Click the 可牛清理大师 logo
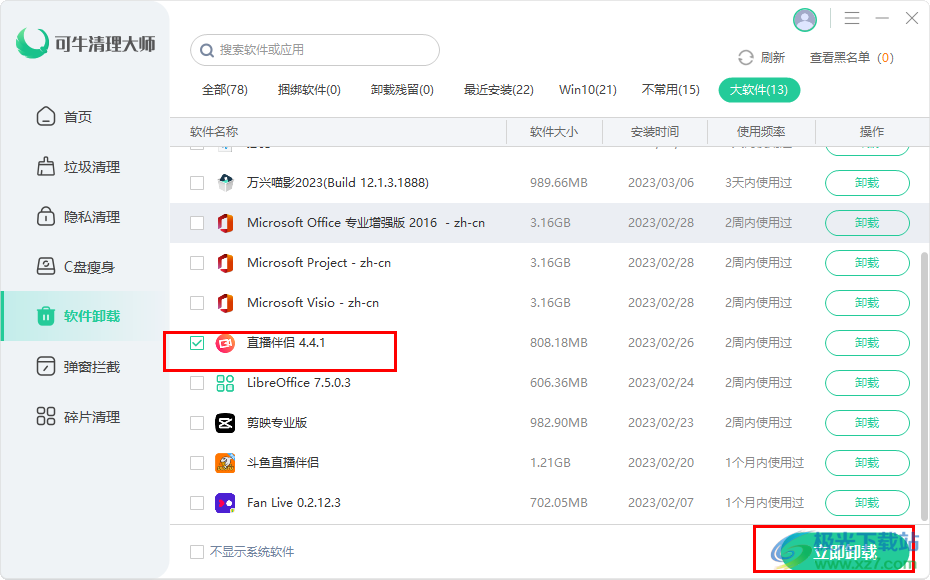The image size is (930, 580). click(x=86, y=43)
